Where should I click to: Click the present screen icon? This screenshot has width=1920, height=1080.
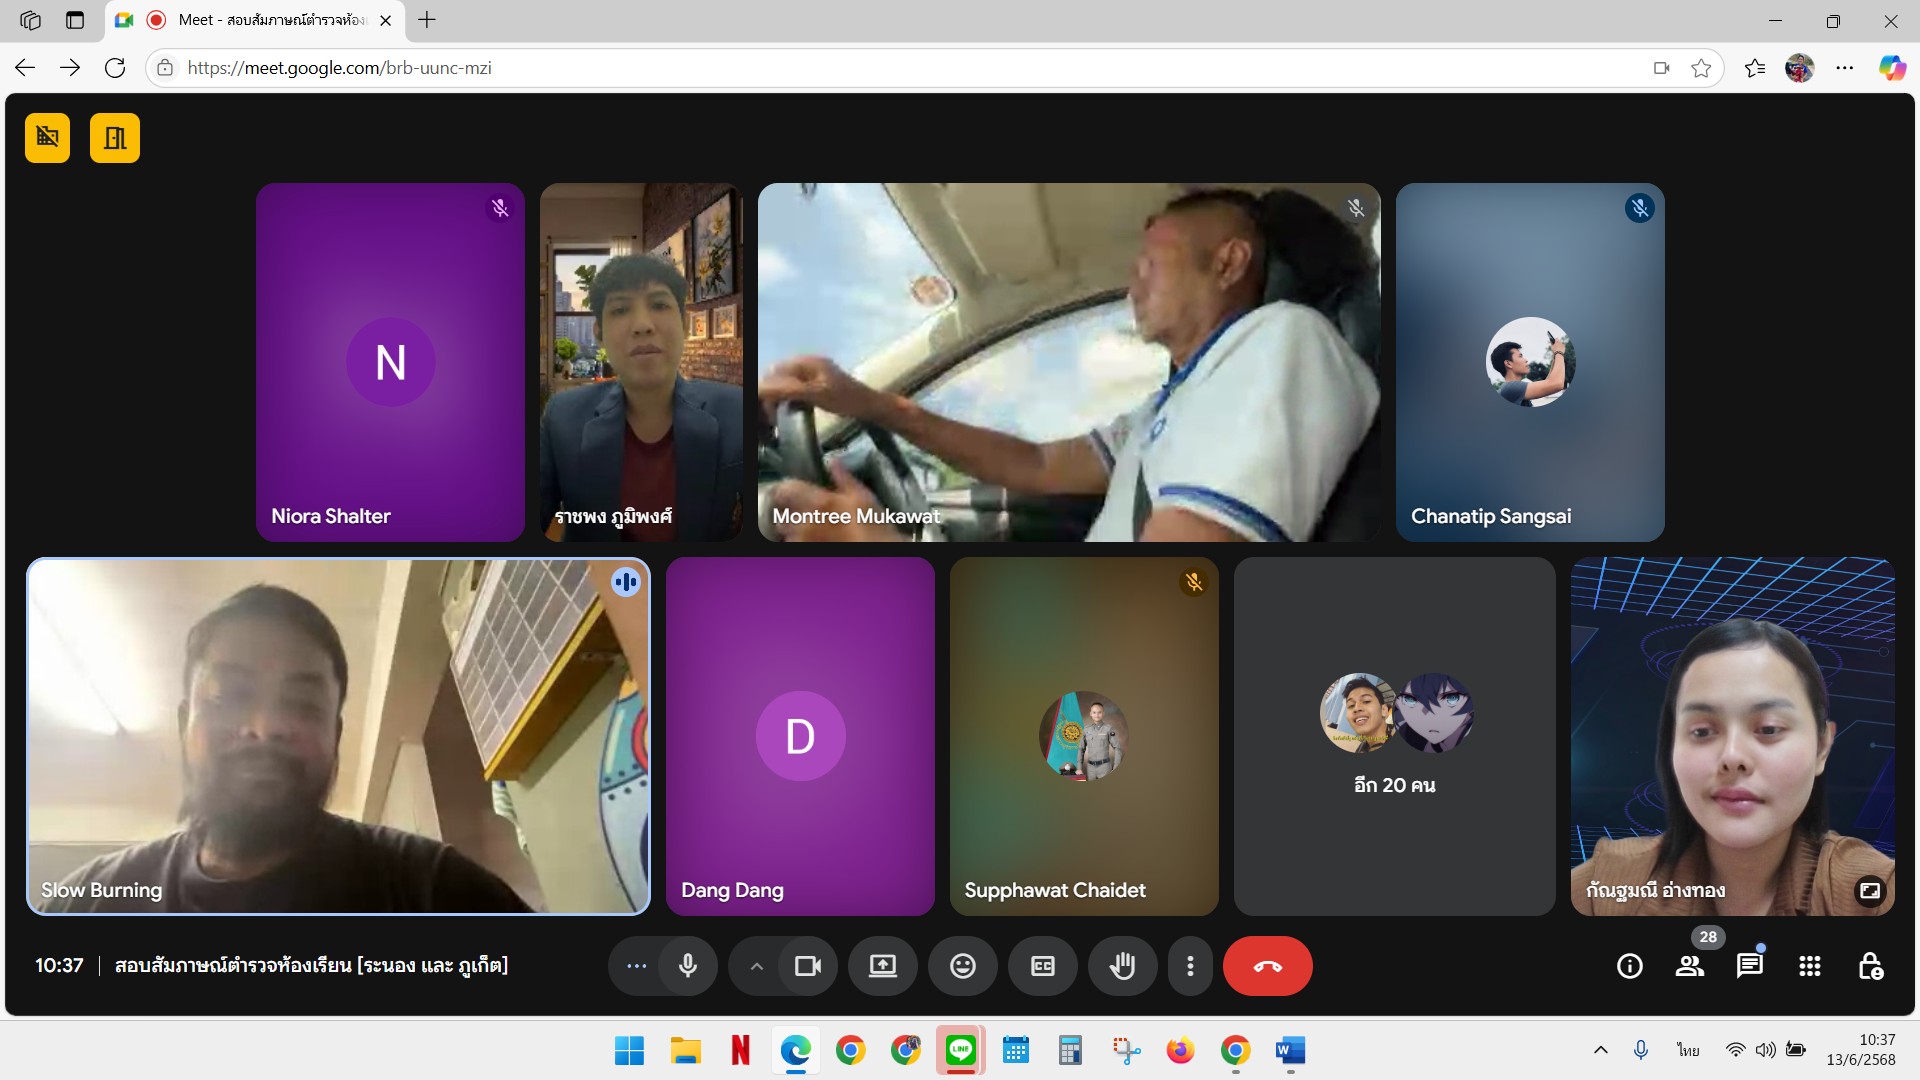pos(882,966)
